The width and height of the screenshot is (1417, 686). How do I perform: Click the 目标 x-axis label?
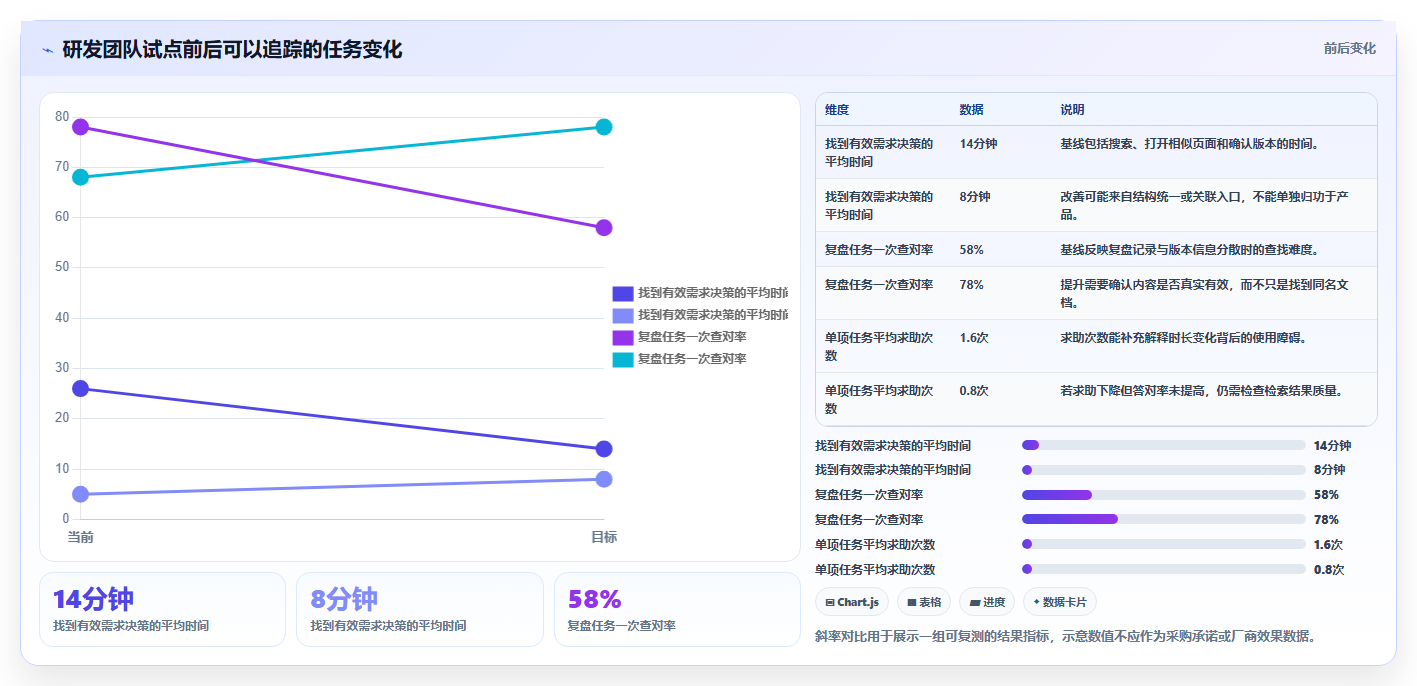[x=604, y=537]
